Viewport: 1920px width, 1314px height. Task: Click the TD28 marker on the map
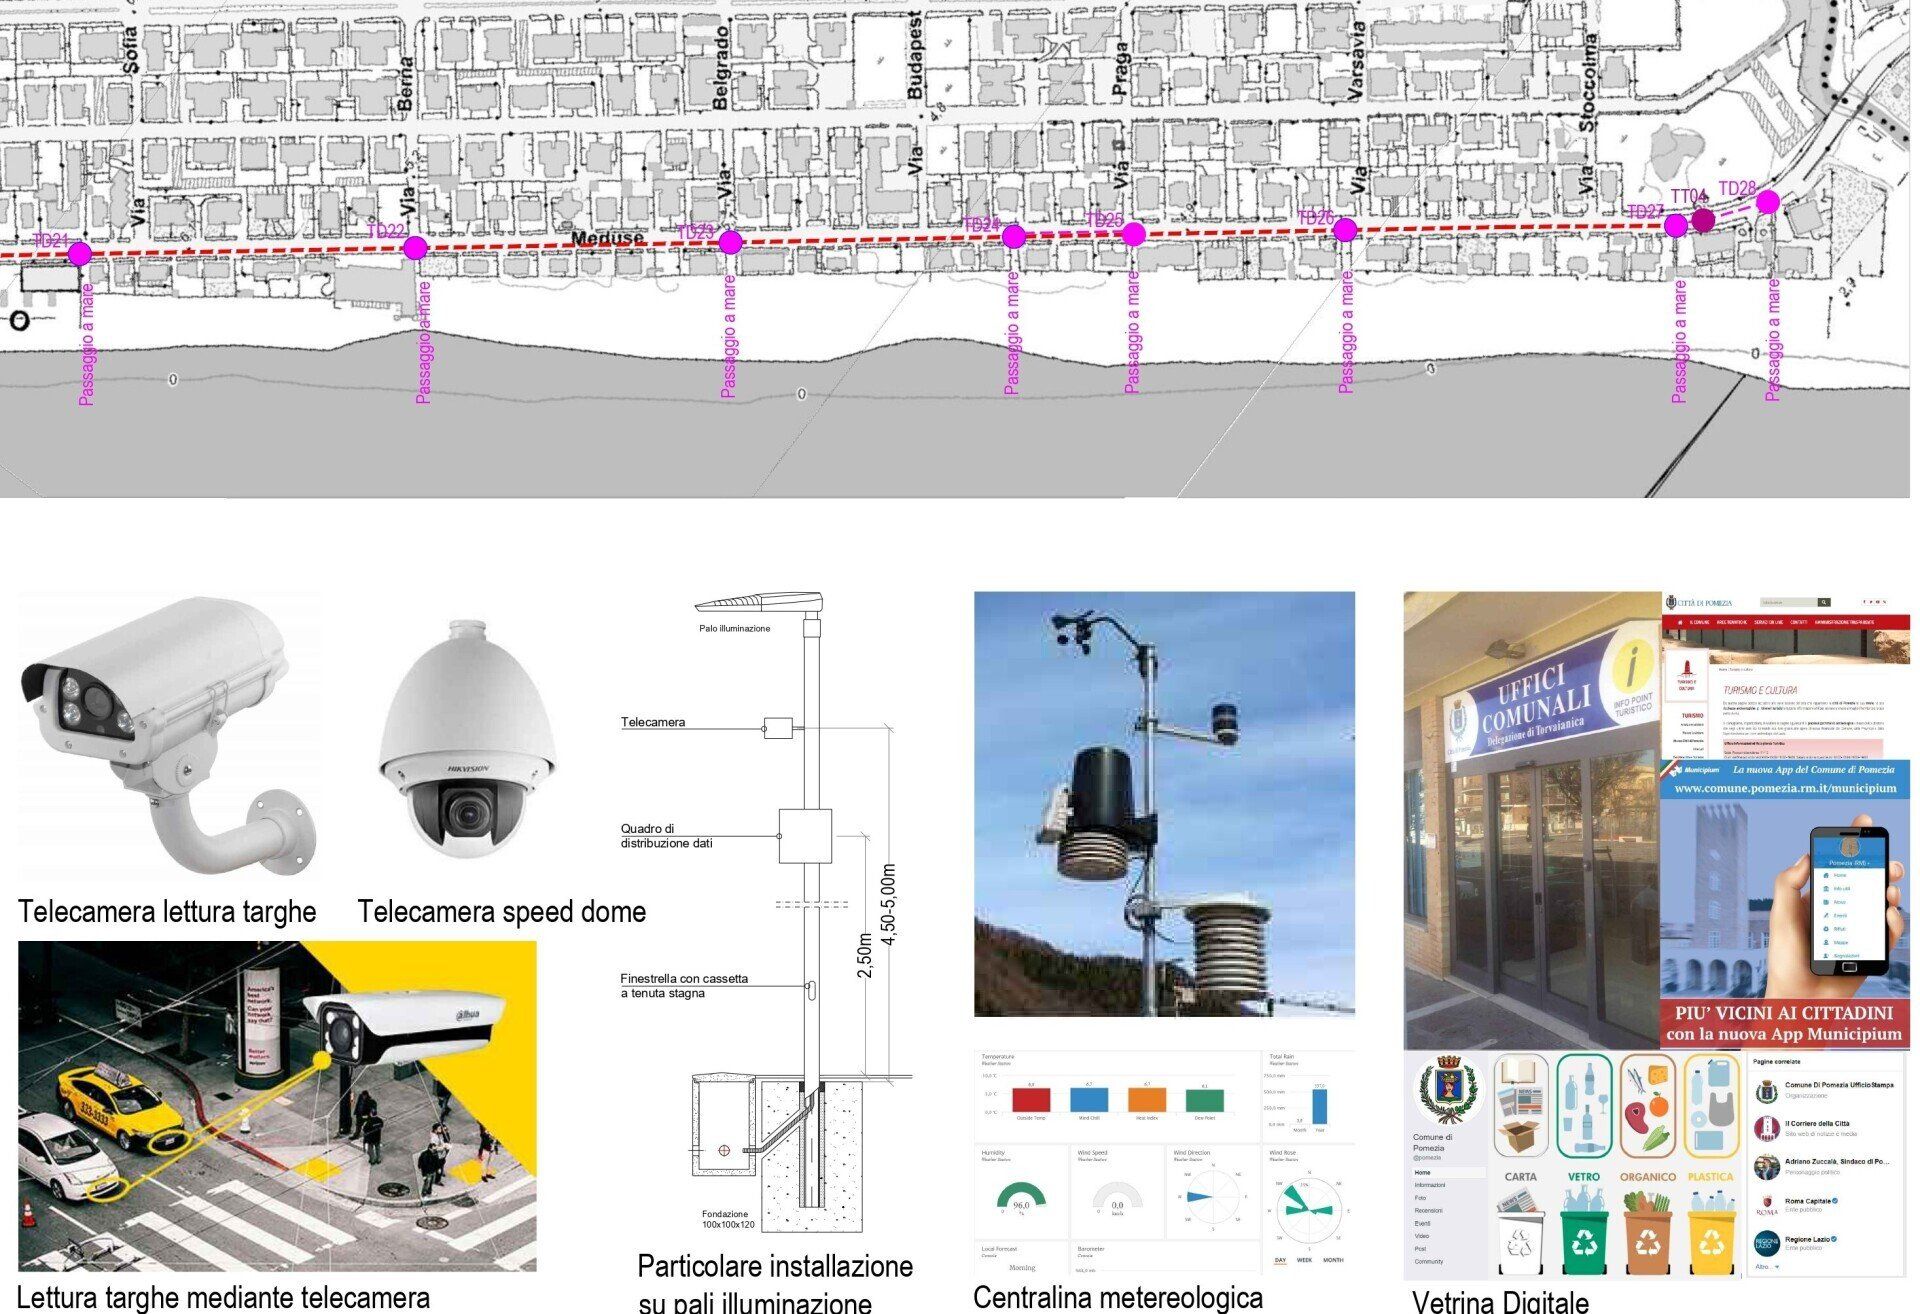(1767, 202)
